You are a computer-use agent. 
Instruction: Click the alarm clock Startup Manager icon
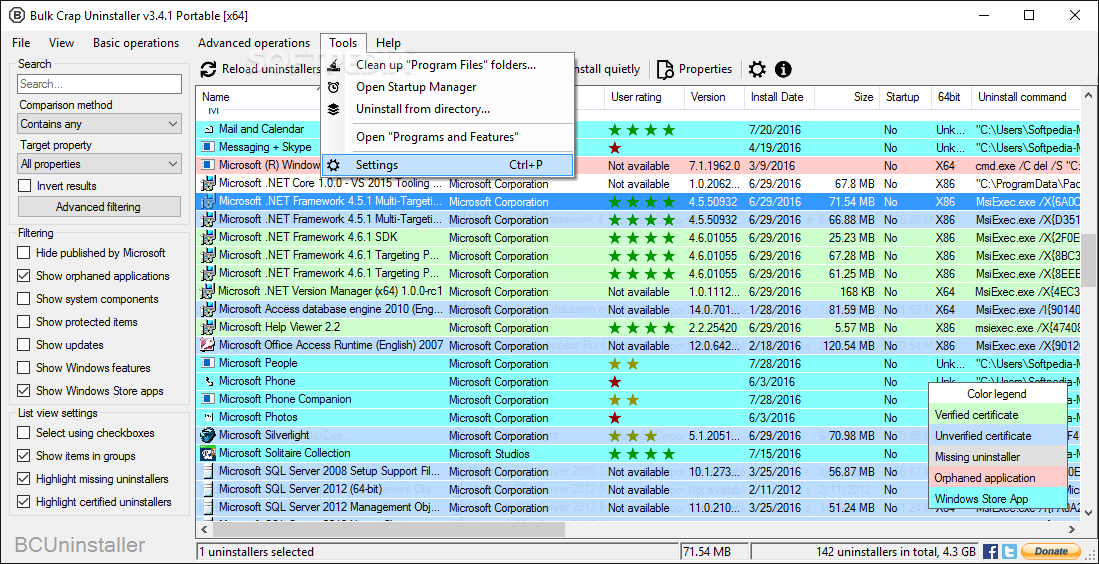click(x=334, y=87)
